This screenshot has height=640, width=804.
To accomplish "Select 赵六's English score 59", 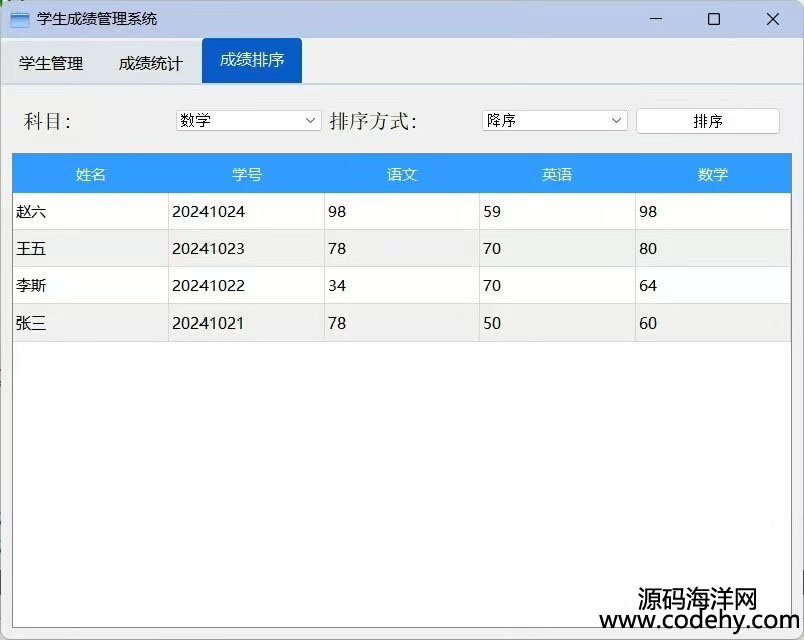I will tap(557, 212).
